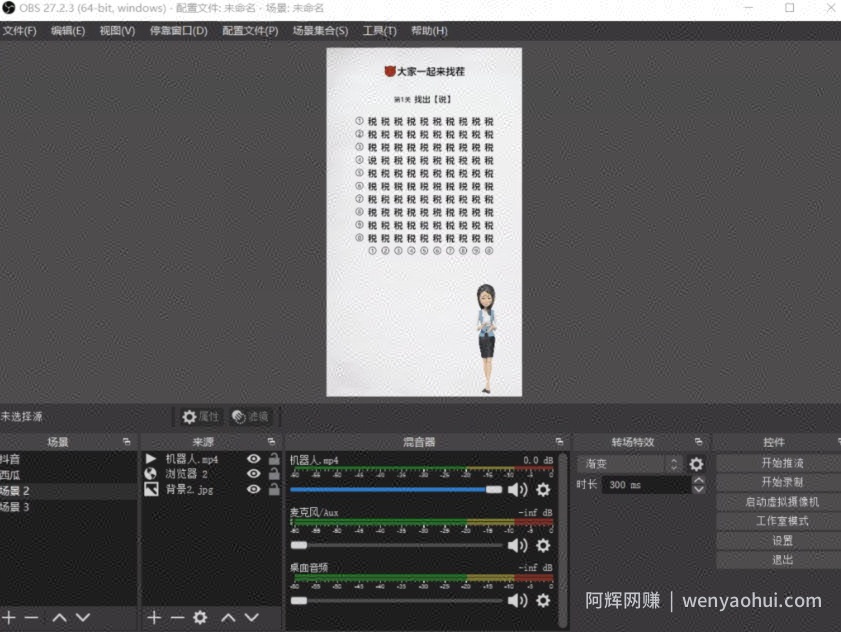
Task: Open the 编辑(E) menu
Action: [x=68, y=31]
